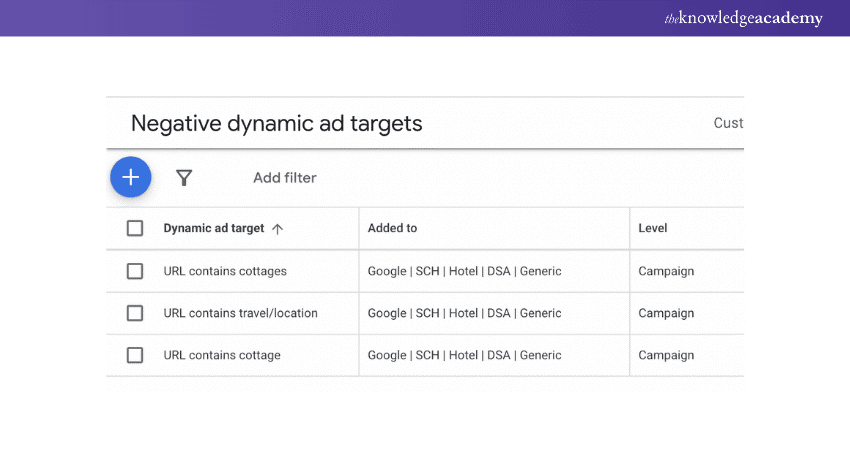Select the text URL contains cottage
The height and width of the screenshot is (450, 850).
[x=222, y=355]
